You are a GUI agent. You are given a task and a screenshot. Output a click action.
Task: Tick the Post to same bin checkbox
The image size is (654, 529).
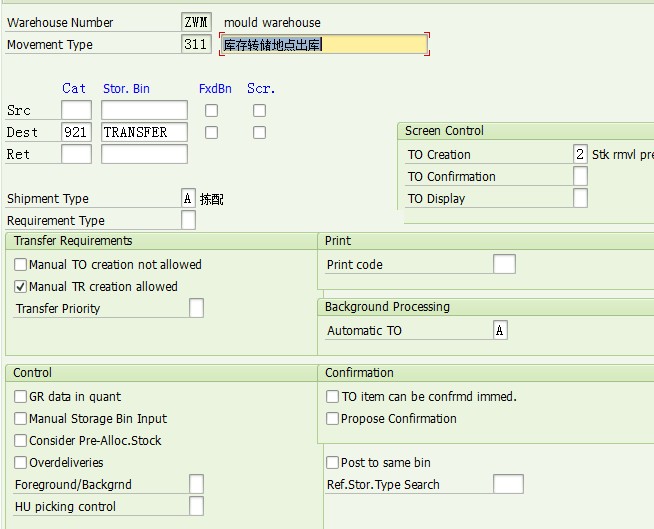[x=333, y=463]
